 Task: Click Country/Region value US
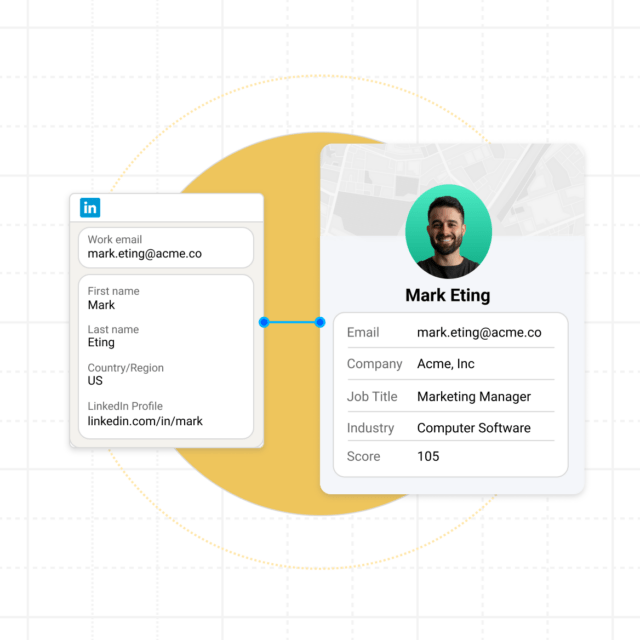coord(95,380)
